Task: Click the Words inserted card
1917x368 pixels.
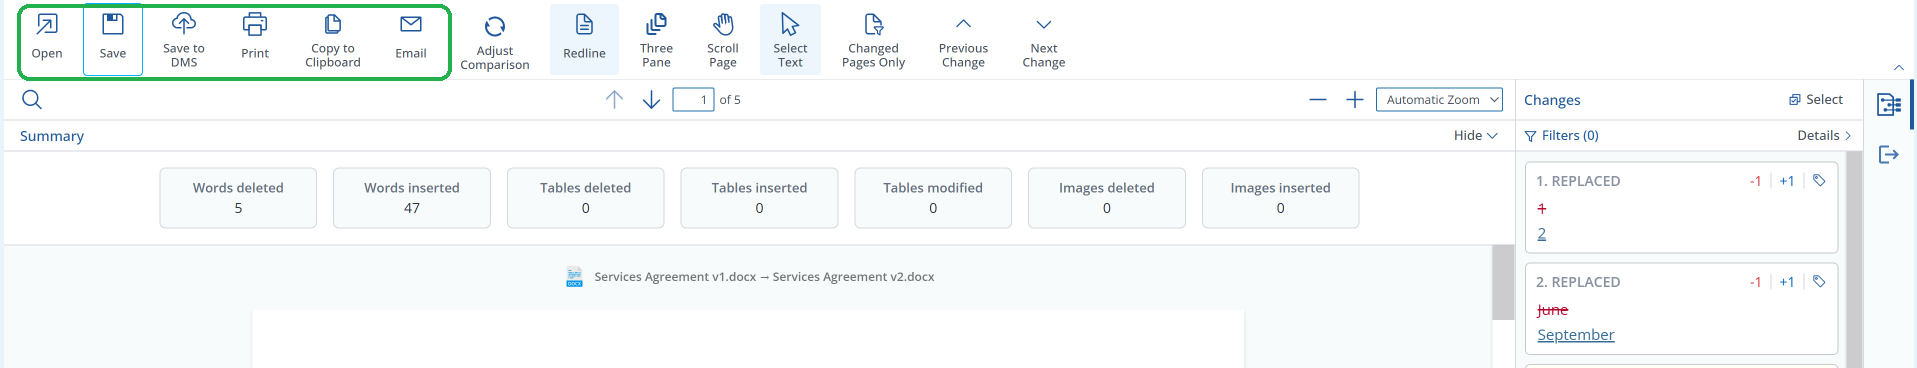Action: [412, 198]
